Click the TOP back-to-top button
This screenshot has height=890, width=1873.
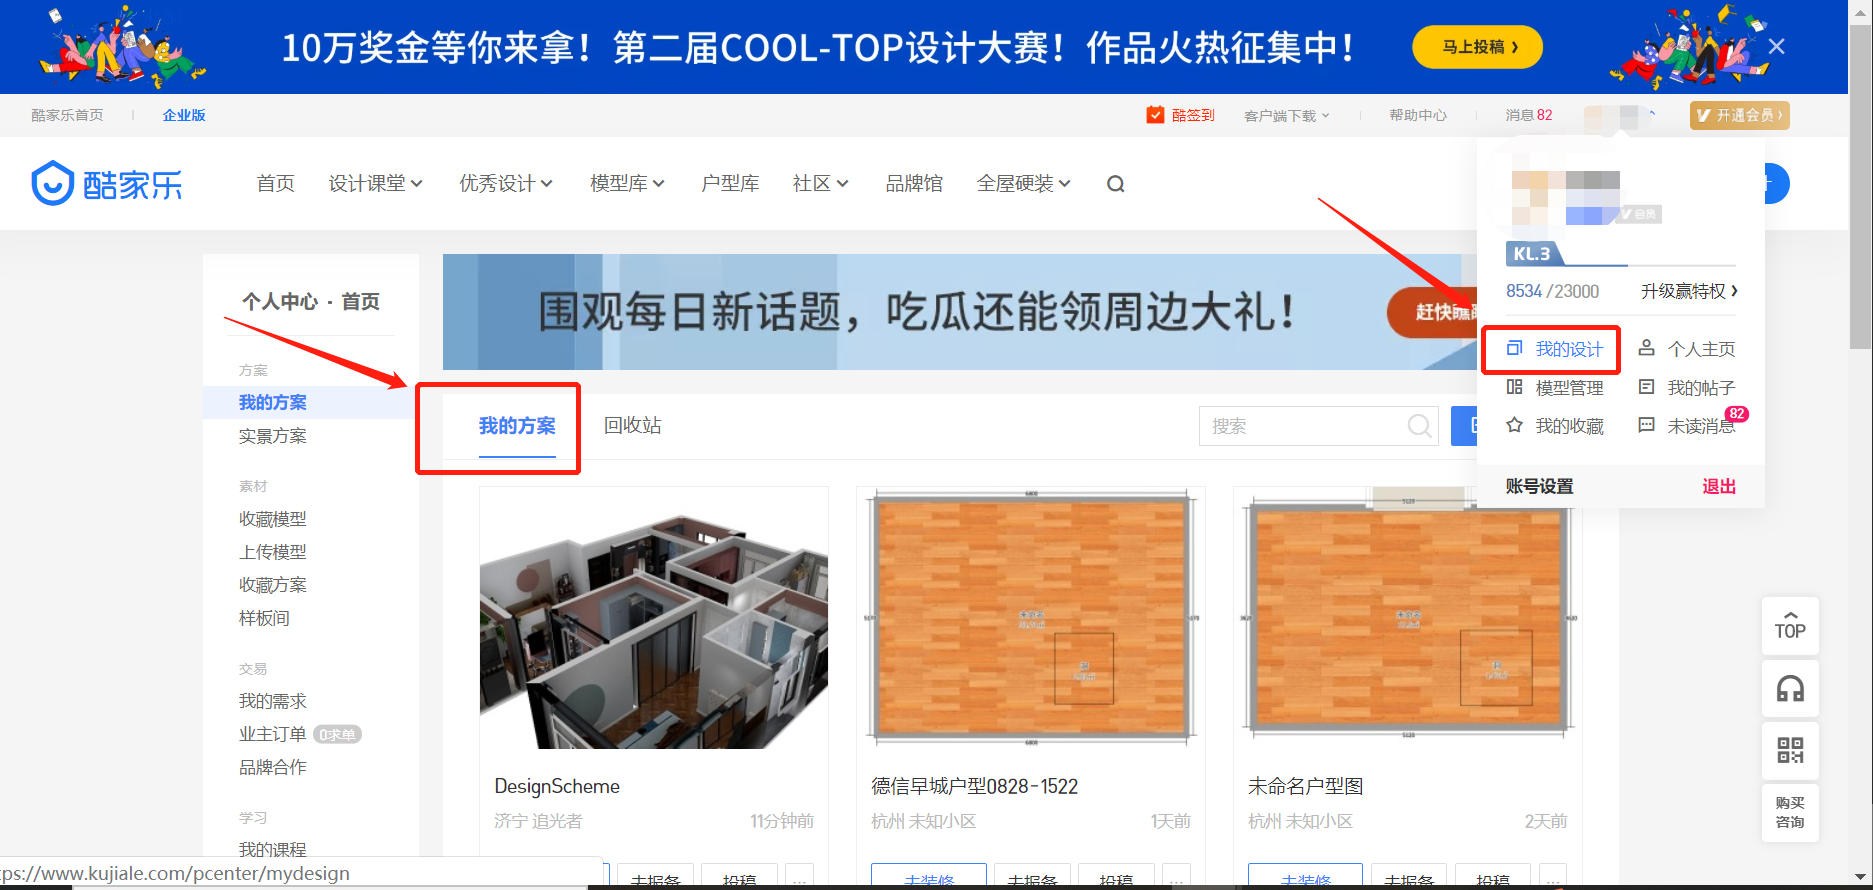coord(1790,626)
